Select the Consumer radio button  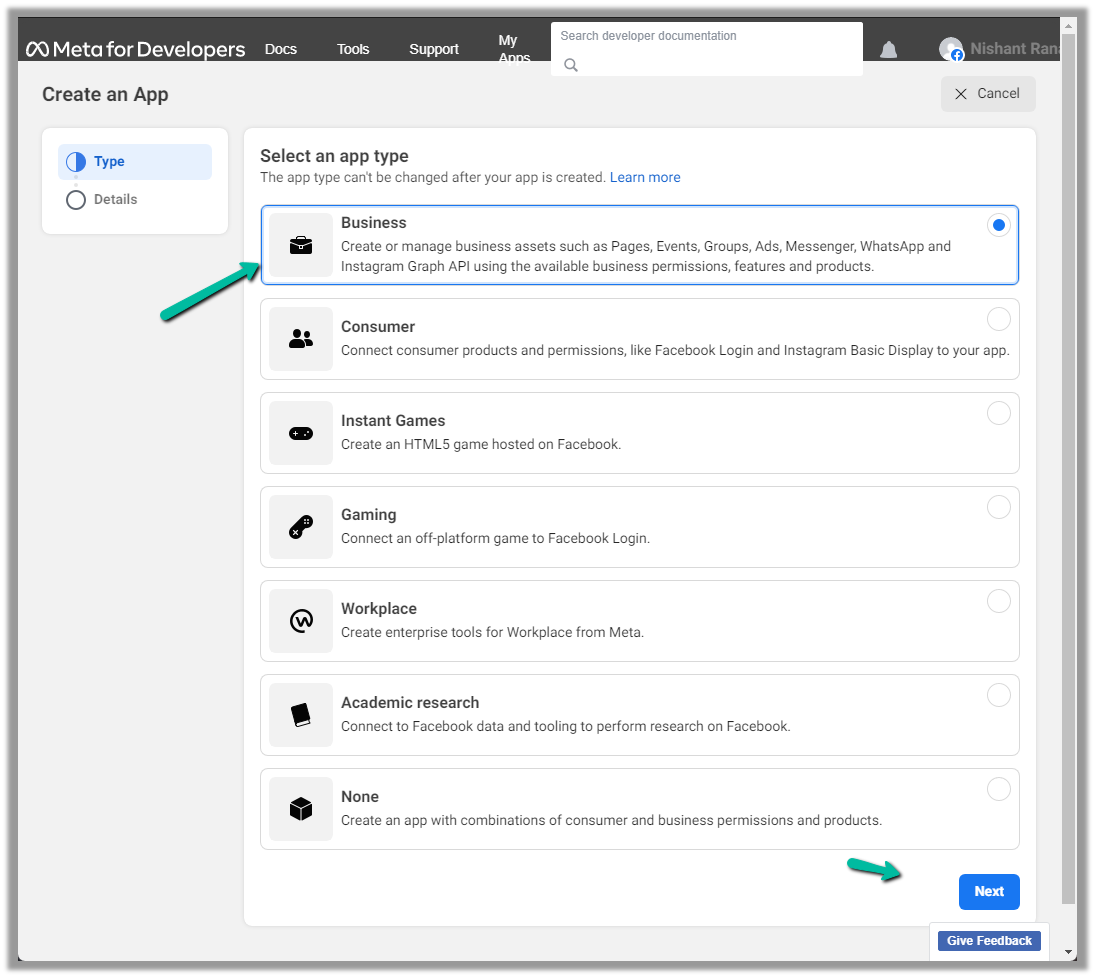998,319
